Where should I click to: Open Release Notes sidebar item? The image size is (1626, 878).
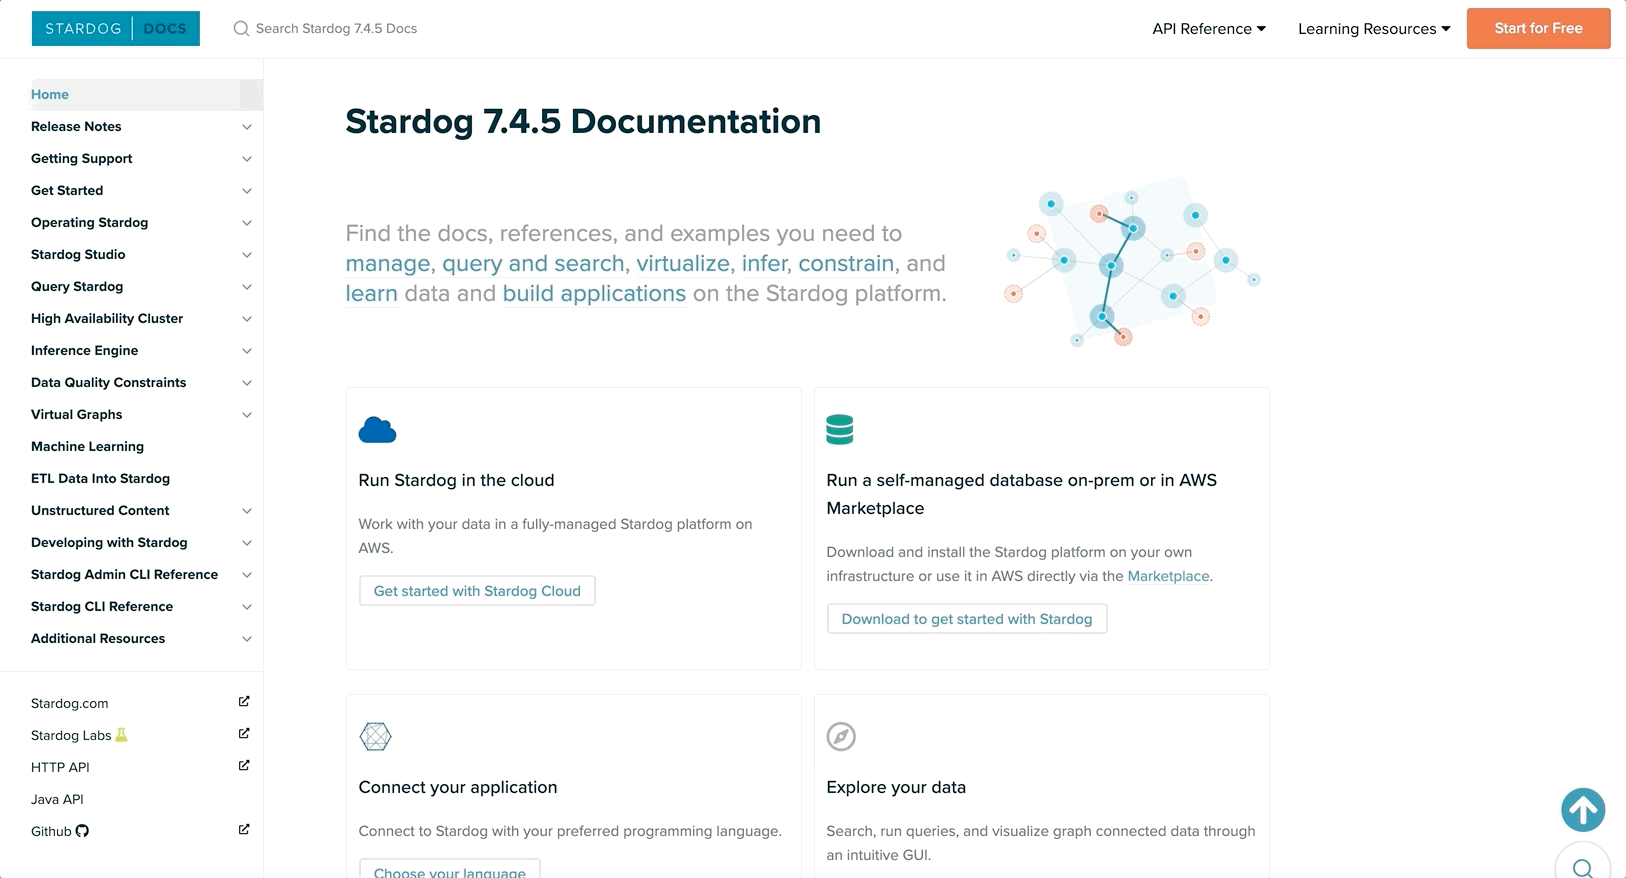click(x=76, y=126)
